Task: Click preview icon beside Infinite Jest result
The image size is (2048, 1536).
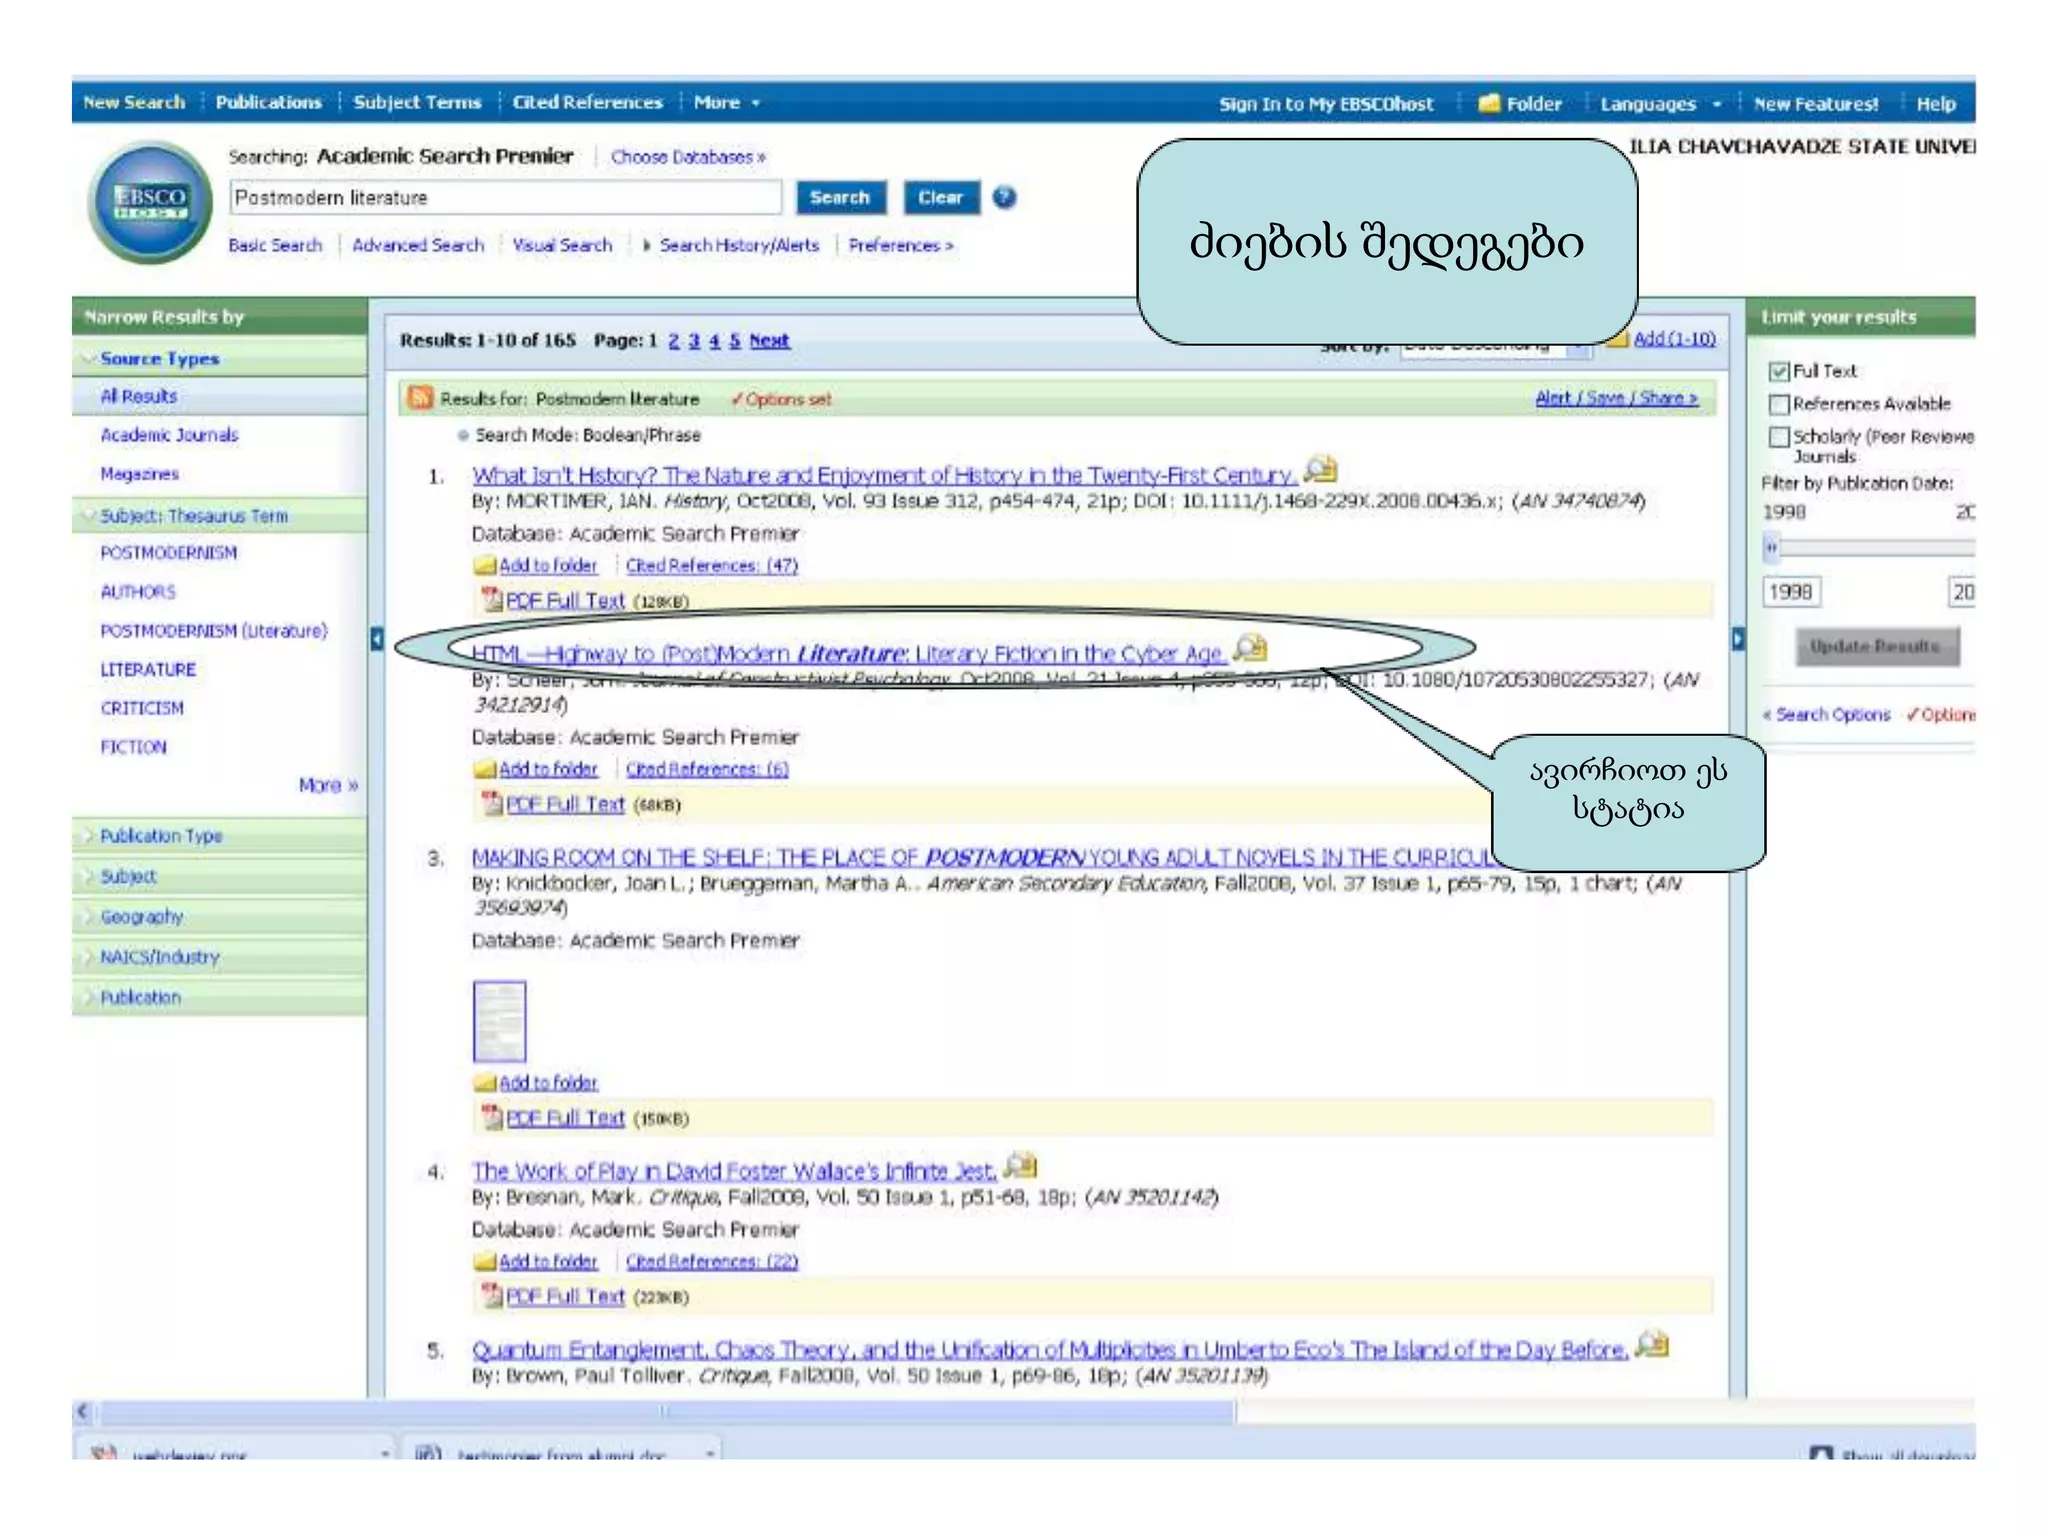Action: pos(1021,1166)
